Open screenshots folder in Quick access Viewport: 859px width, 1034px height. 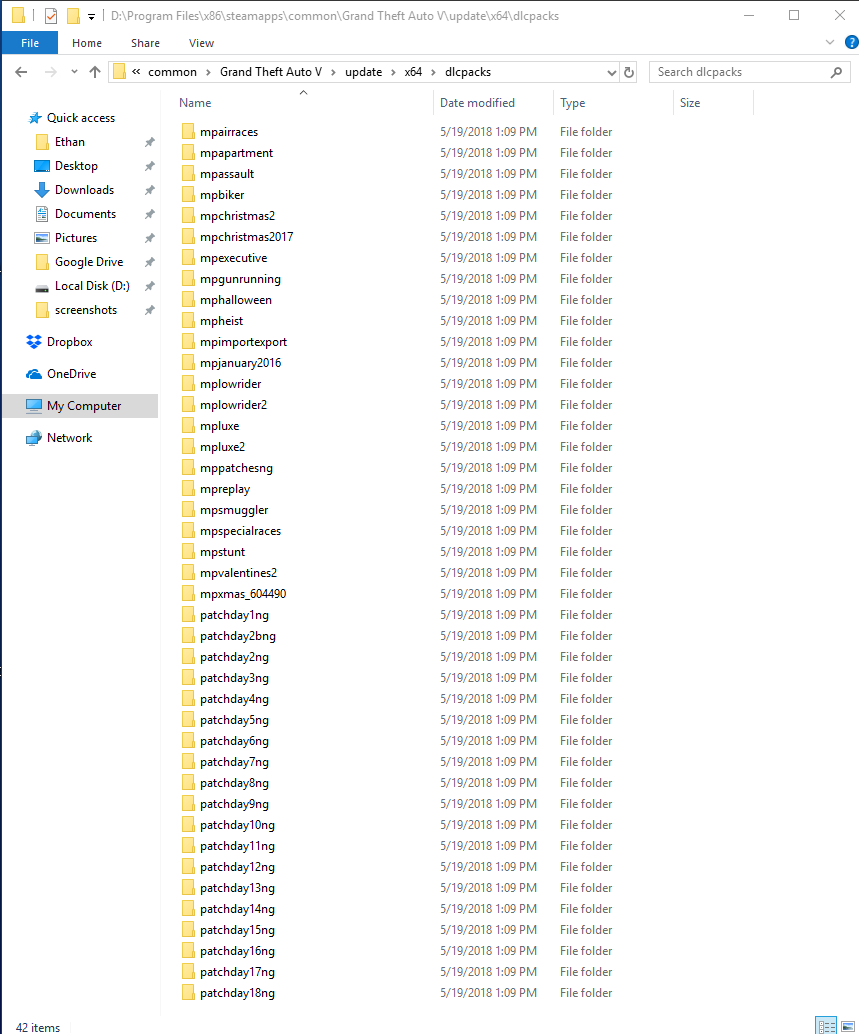point(86,310)
